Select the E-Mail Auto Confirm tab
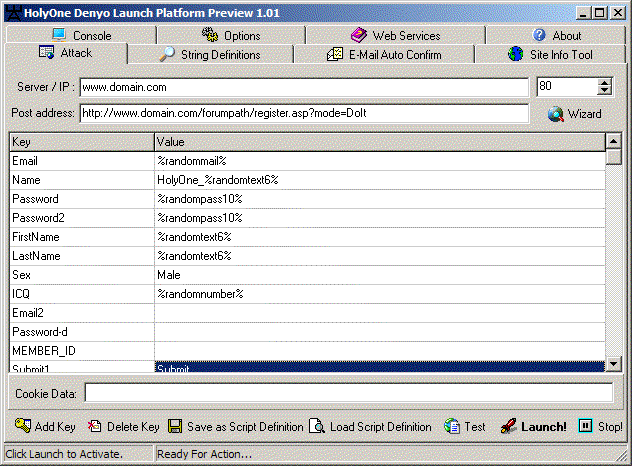Viewport: 632px width, 466px height. [x=384, y=54]
